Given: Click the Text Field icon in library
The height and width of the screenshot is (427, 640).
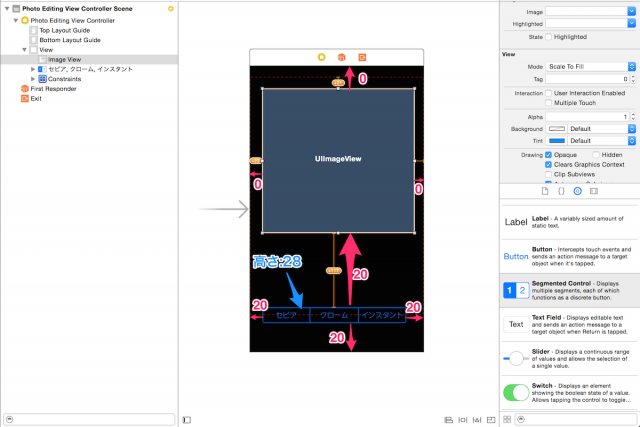Looking at the screenshot, I should [516, 324].
